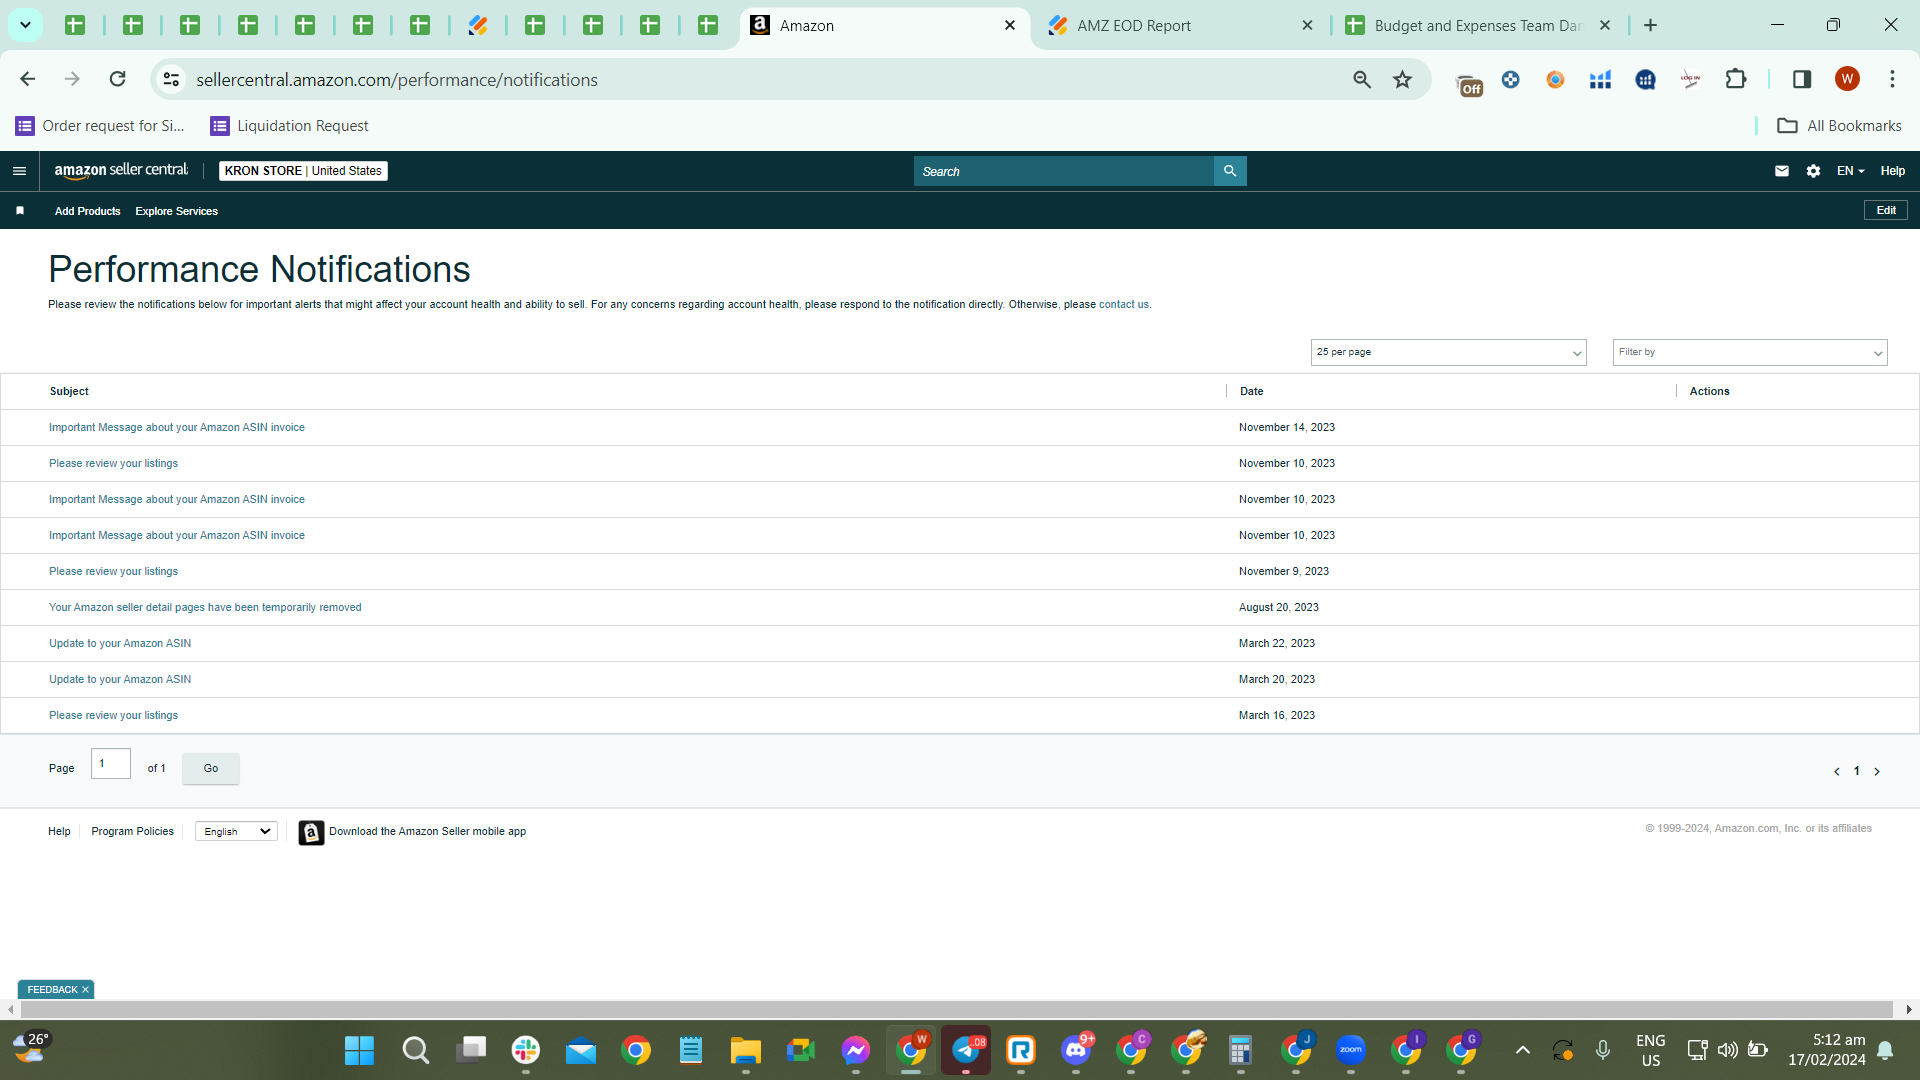Open the Chrome profile avatar W

(1847, 79)
